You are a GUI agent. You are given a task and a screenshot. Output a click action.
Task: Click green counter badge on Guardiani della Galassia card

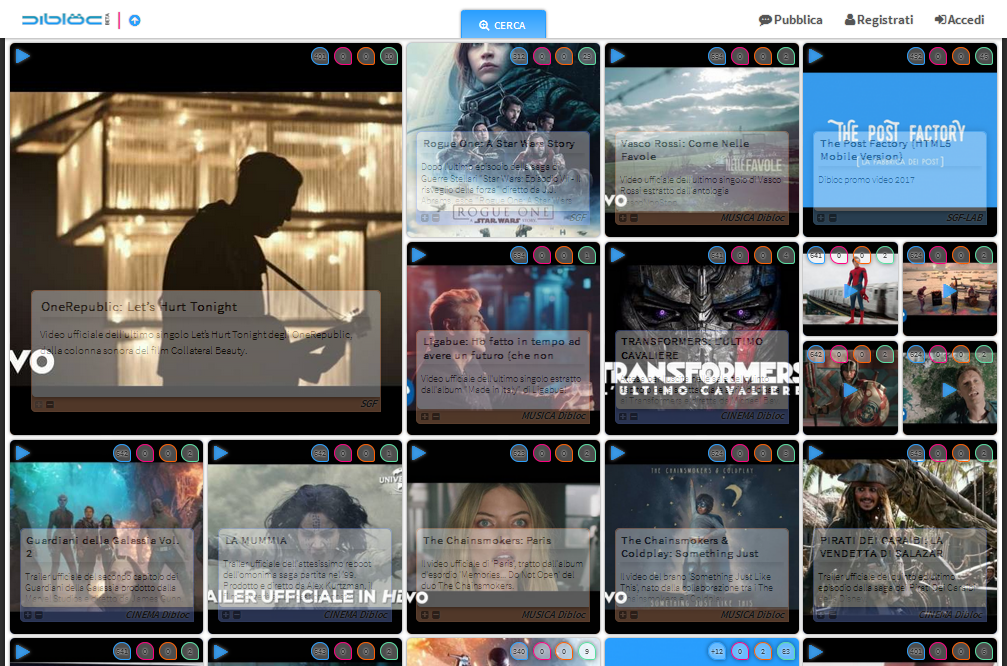pos(190,453)
